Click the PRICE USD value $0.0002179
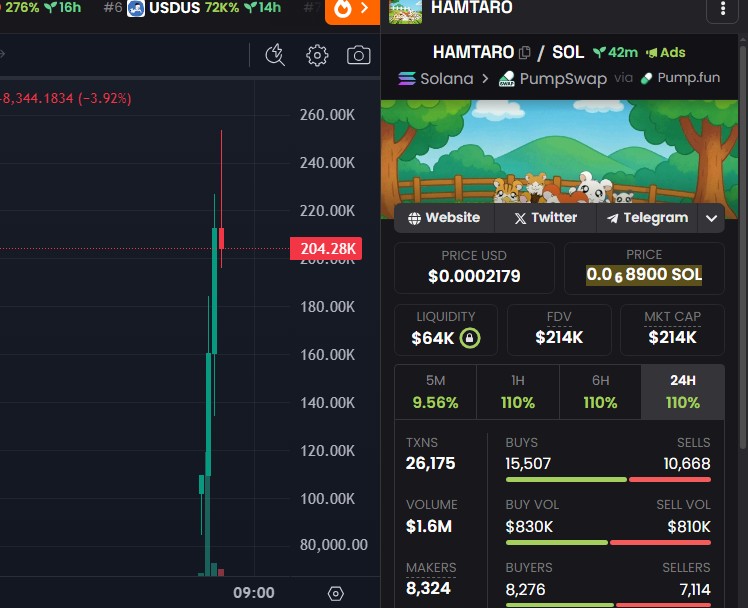This screenshot has width=748, height=608. pos(474,276)
